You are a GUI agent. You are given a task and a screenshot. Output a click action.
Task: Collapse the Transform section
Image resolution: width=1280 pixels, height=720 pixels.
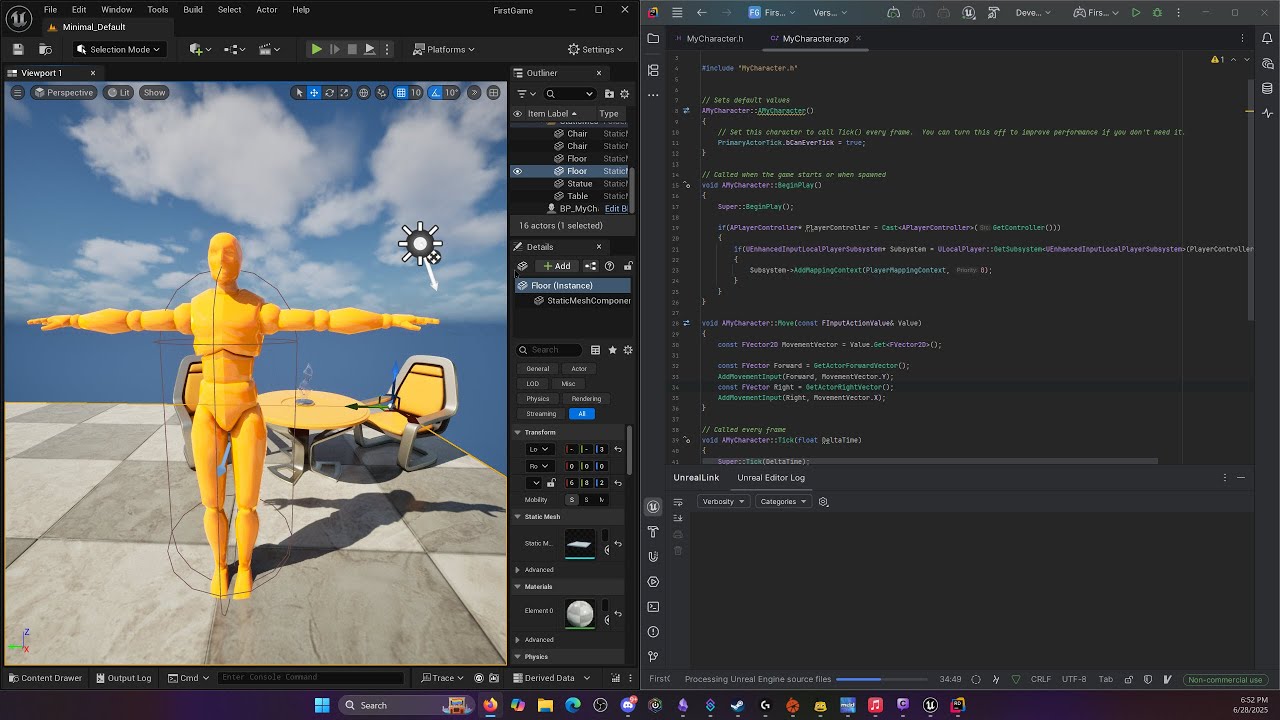pyautogui.click(x=518, y=432)
